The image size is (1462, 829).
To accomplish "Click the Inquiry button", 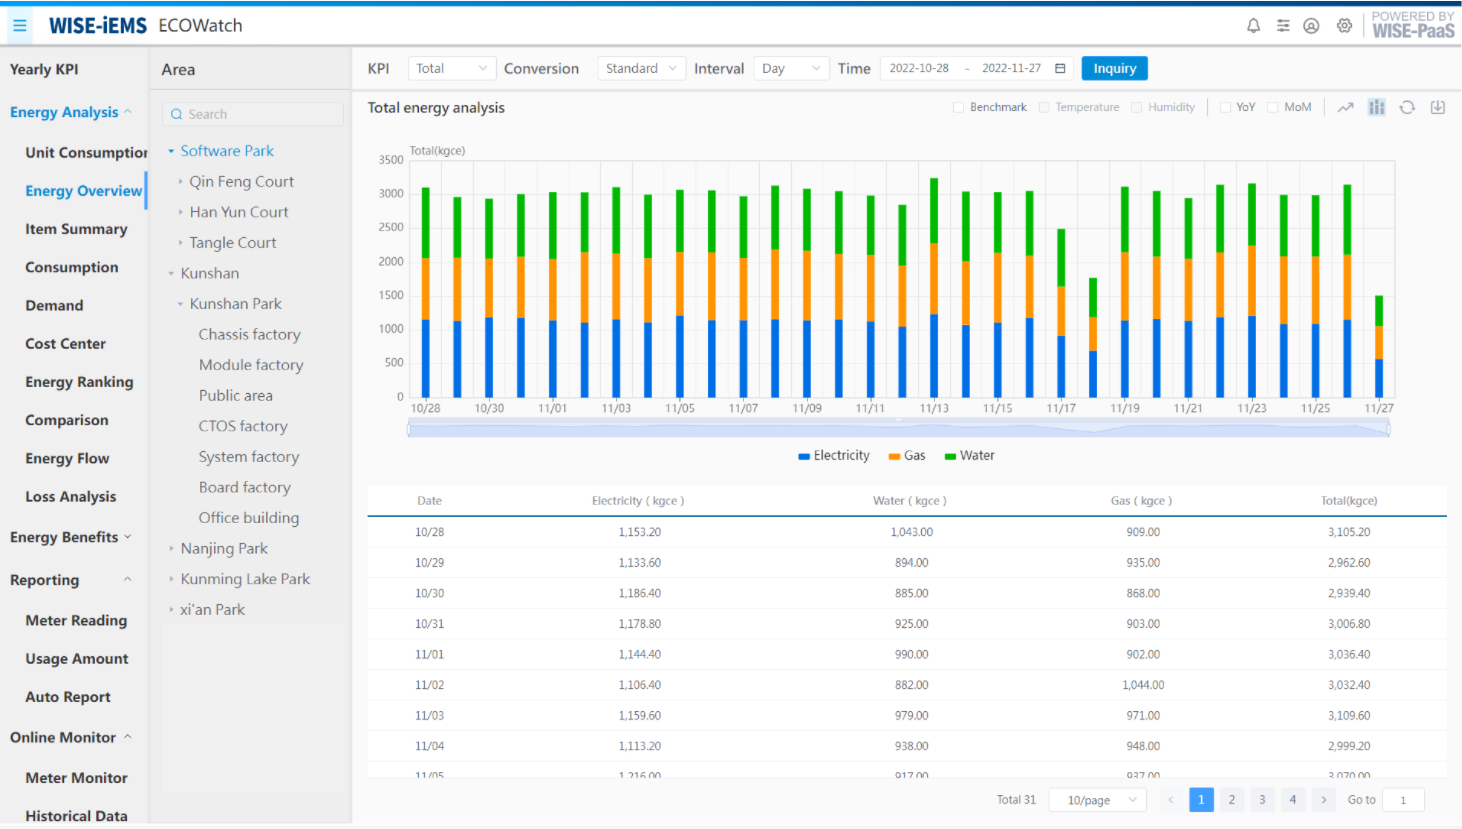I will coord(1114,68).
